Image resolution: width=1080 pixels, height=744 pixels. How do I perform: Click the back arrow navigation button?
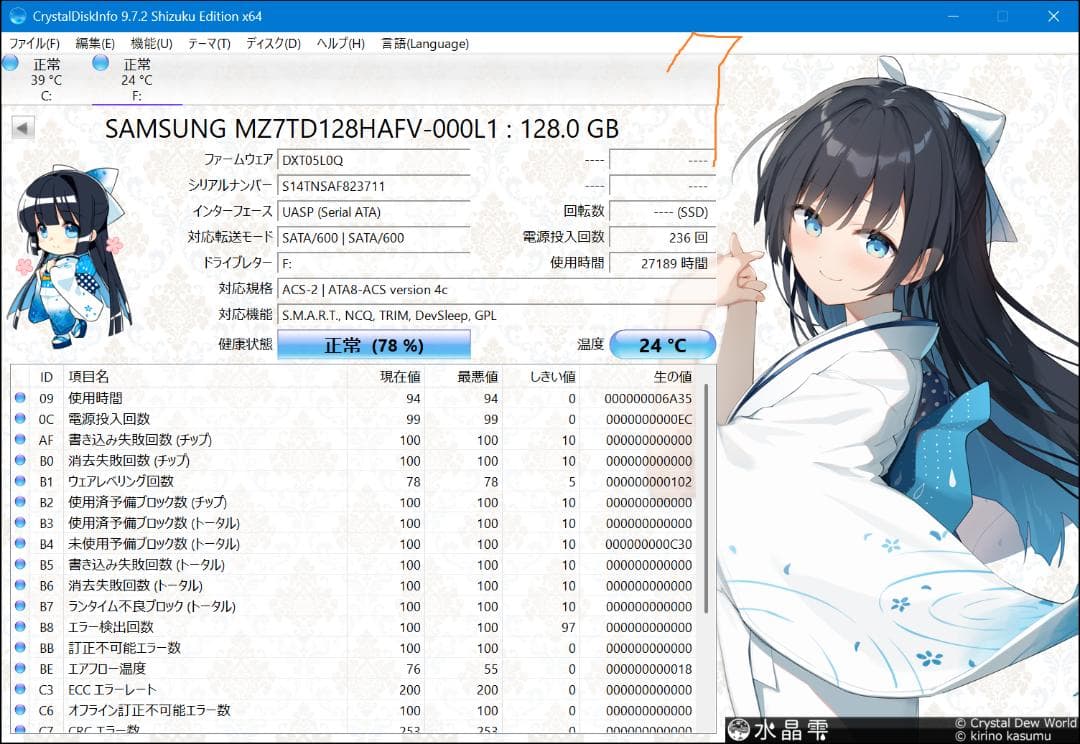21,127
